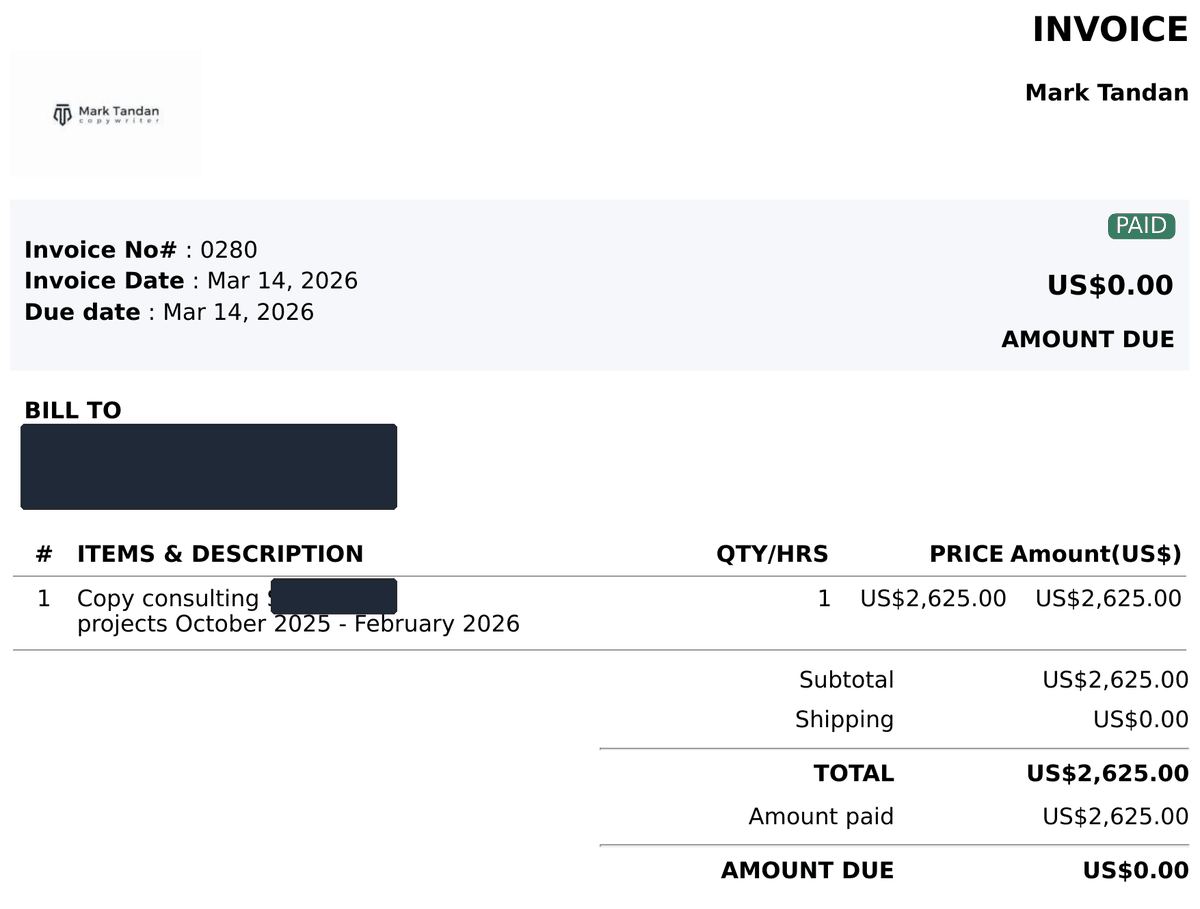Click the TOTAL label in the summary
The height and width of the screenshot is (909, 1200).
pyautogui.click(x=854, y=773)
